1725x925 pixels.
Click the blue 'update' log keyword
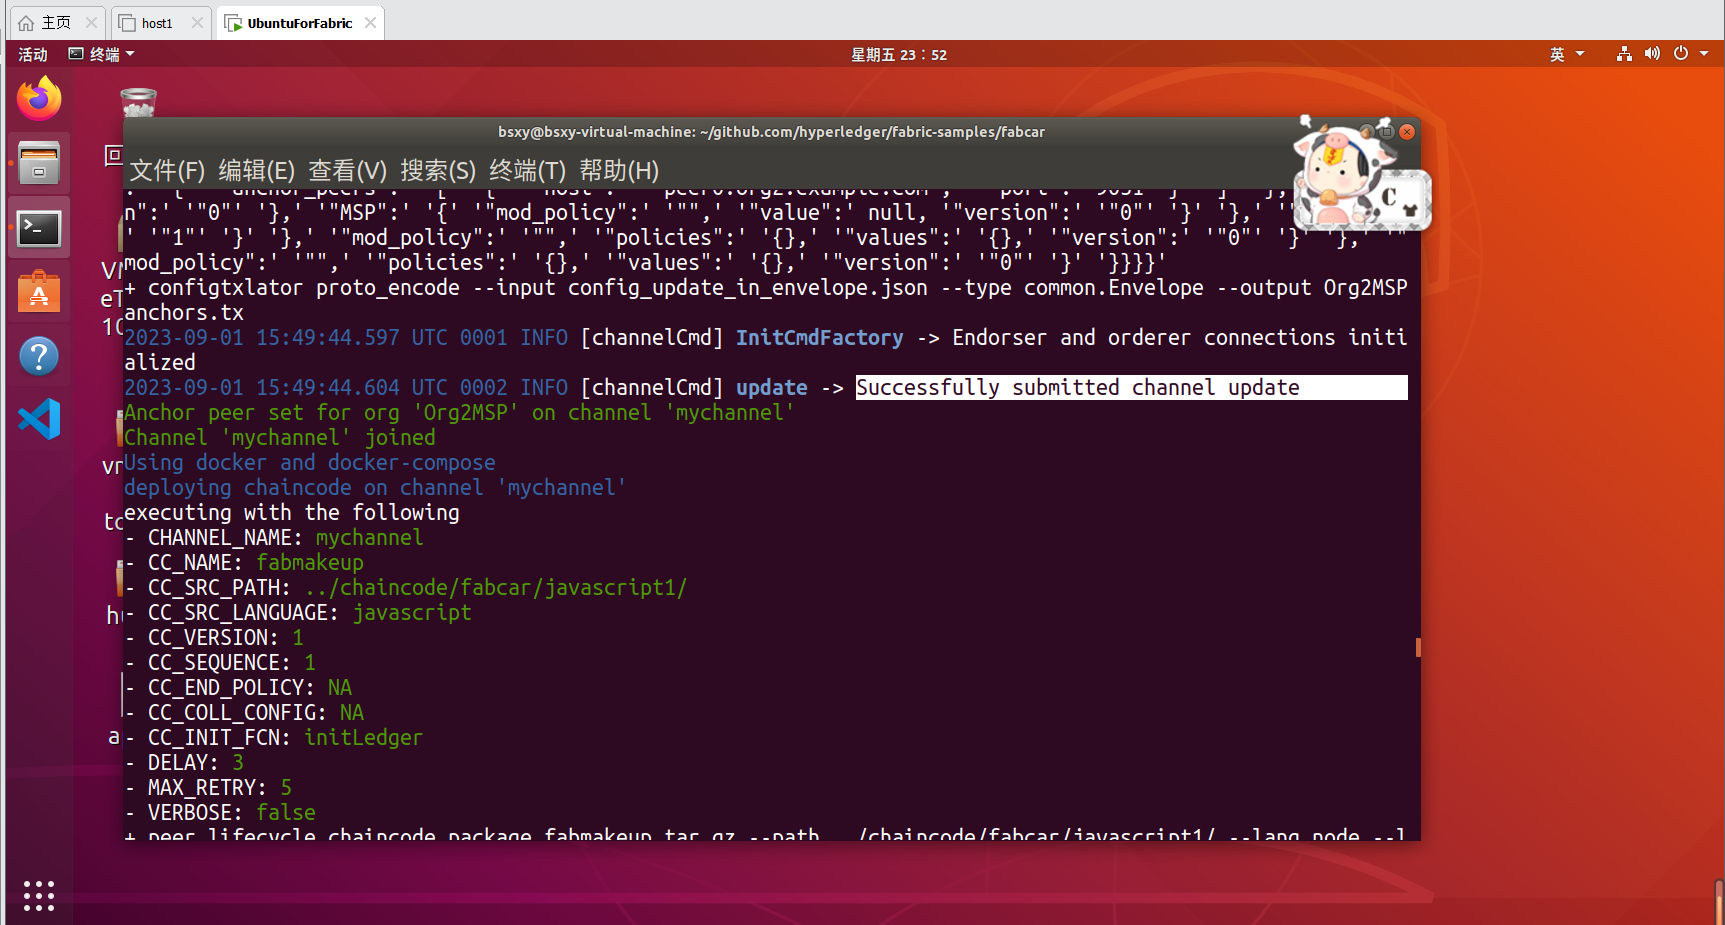tap(772, 388)
